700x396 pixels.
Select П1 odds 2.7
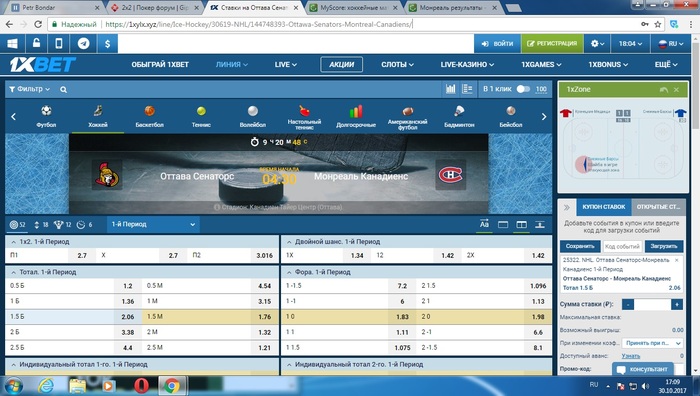pos(82,255)
